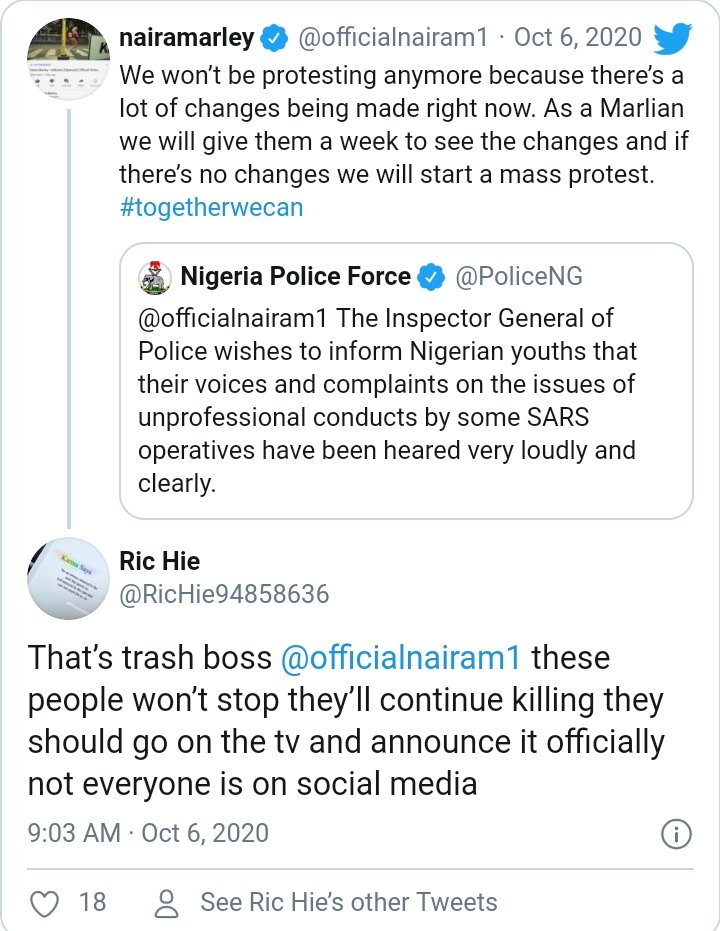Click the @officialnairam1 handle in the header
Image resolution: width=720 pixels, height=931 pixels.
coord(391,38)
